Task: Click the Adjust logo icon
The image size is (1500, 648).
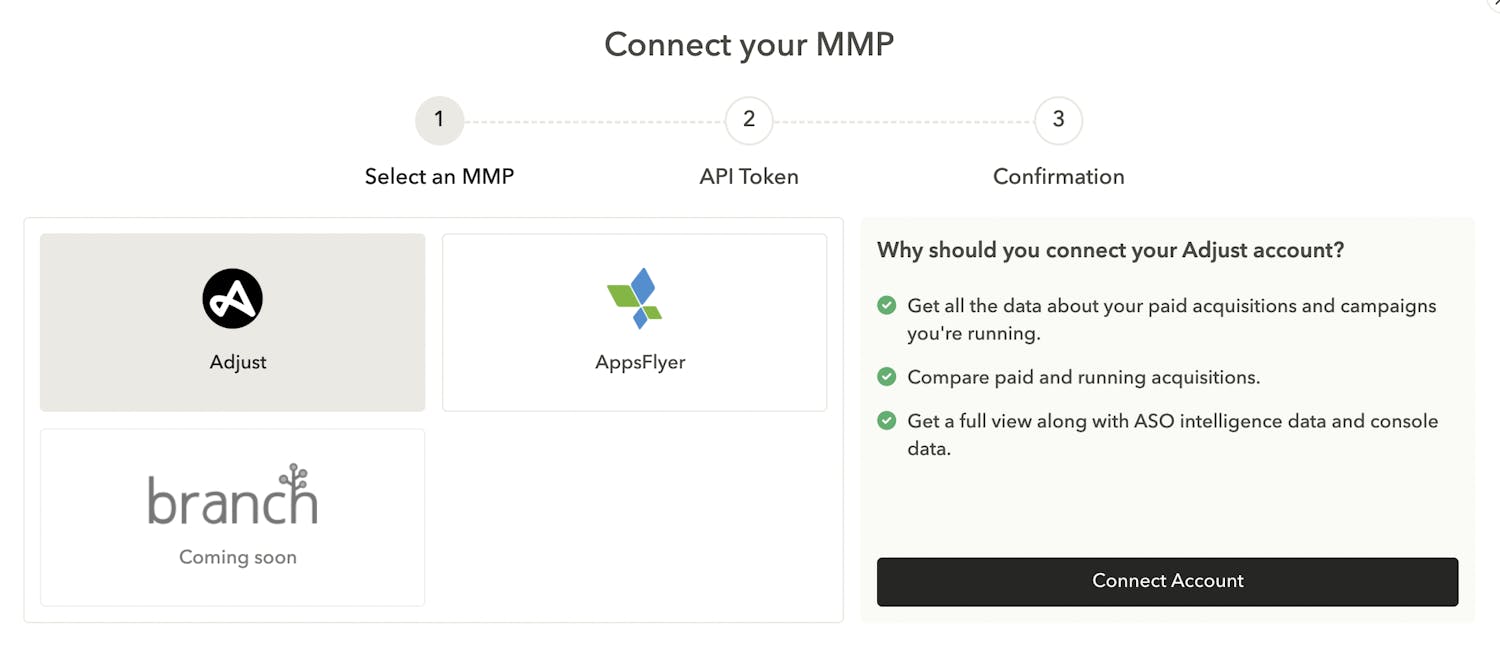Action: [x=232, y=298]
